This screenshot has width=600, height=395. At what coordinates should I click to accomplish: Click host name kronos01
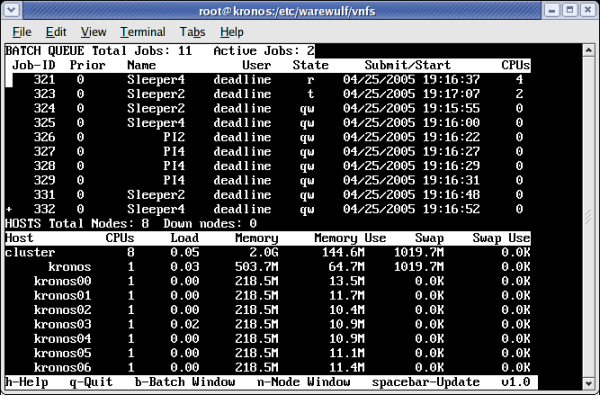pos(62,295)
